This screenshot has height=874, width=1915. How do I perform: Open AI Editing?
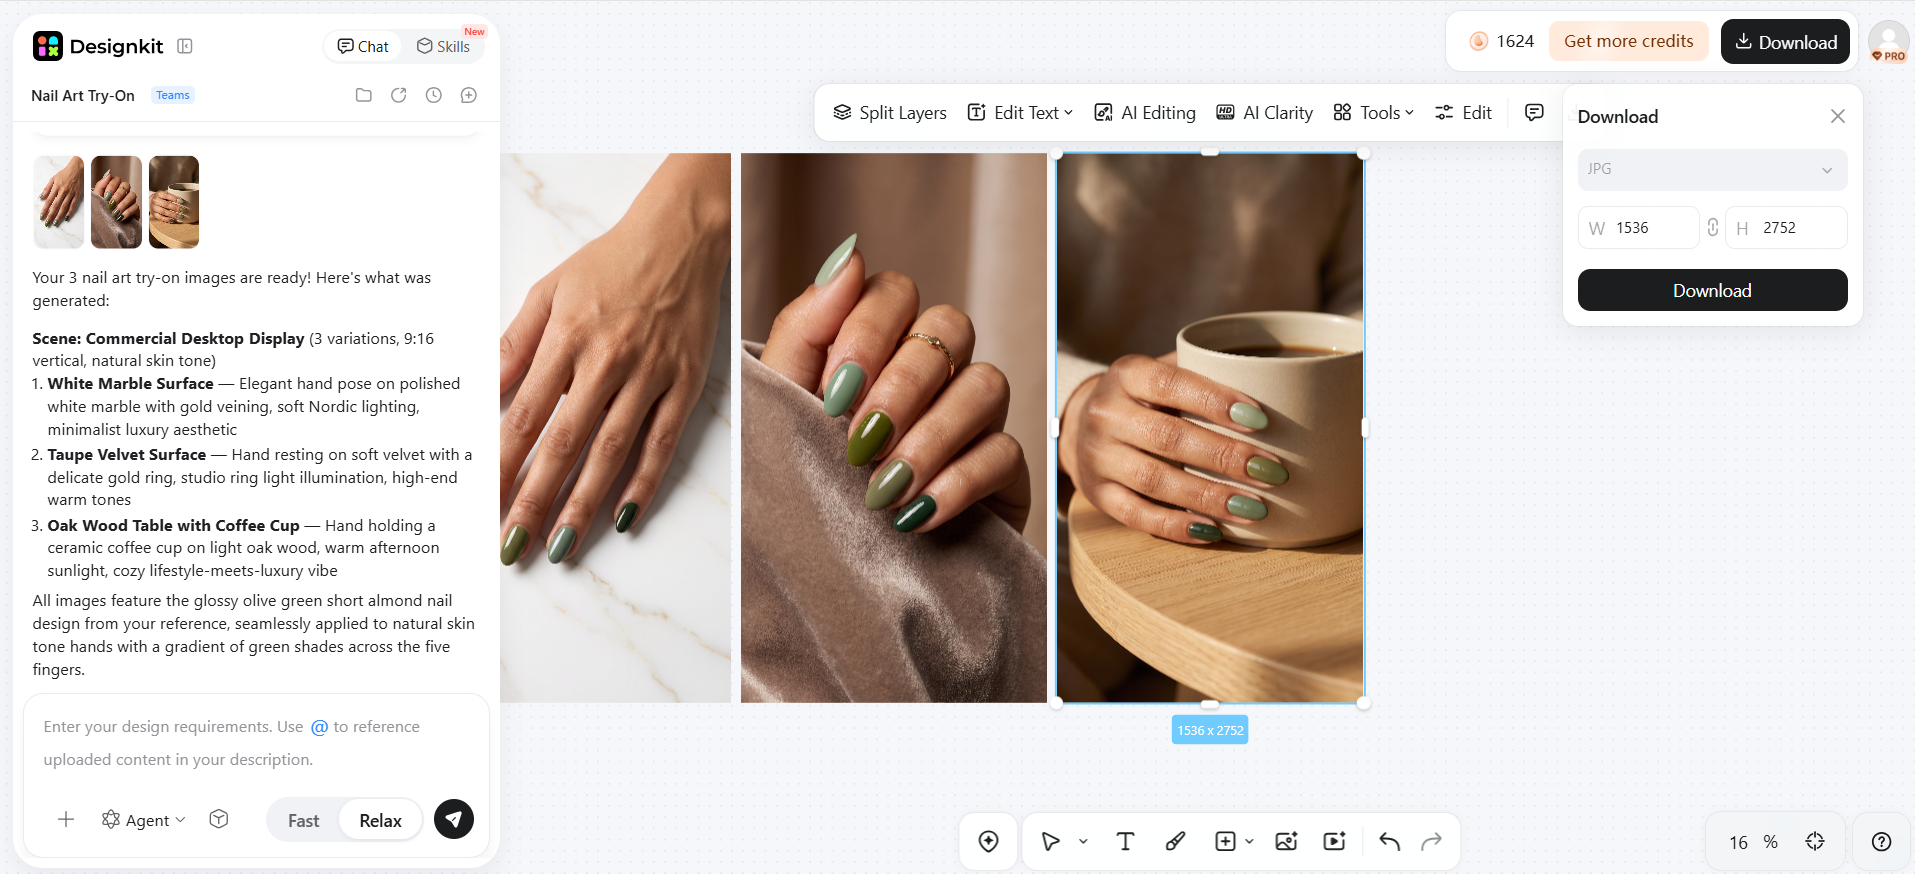click(x=1145, y=112)
